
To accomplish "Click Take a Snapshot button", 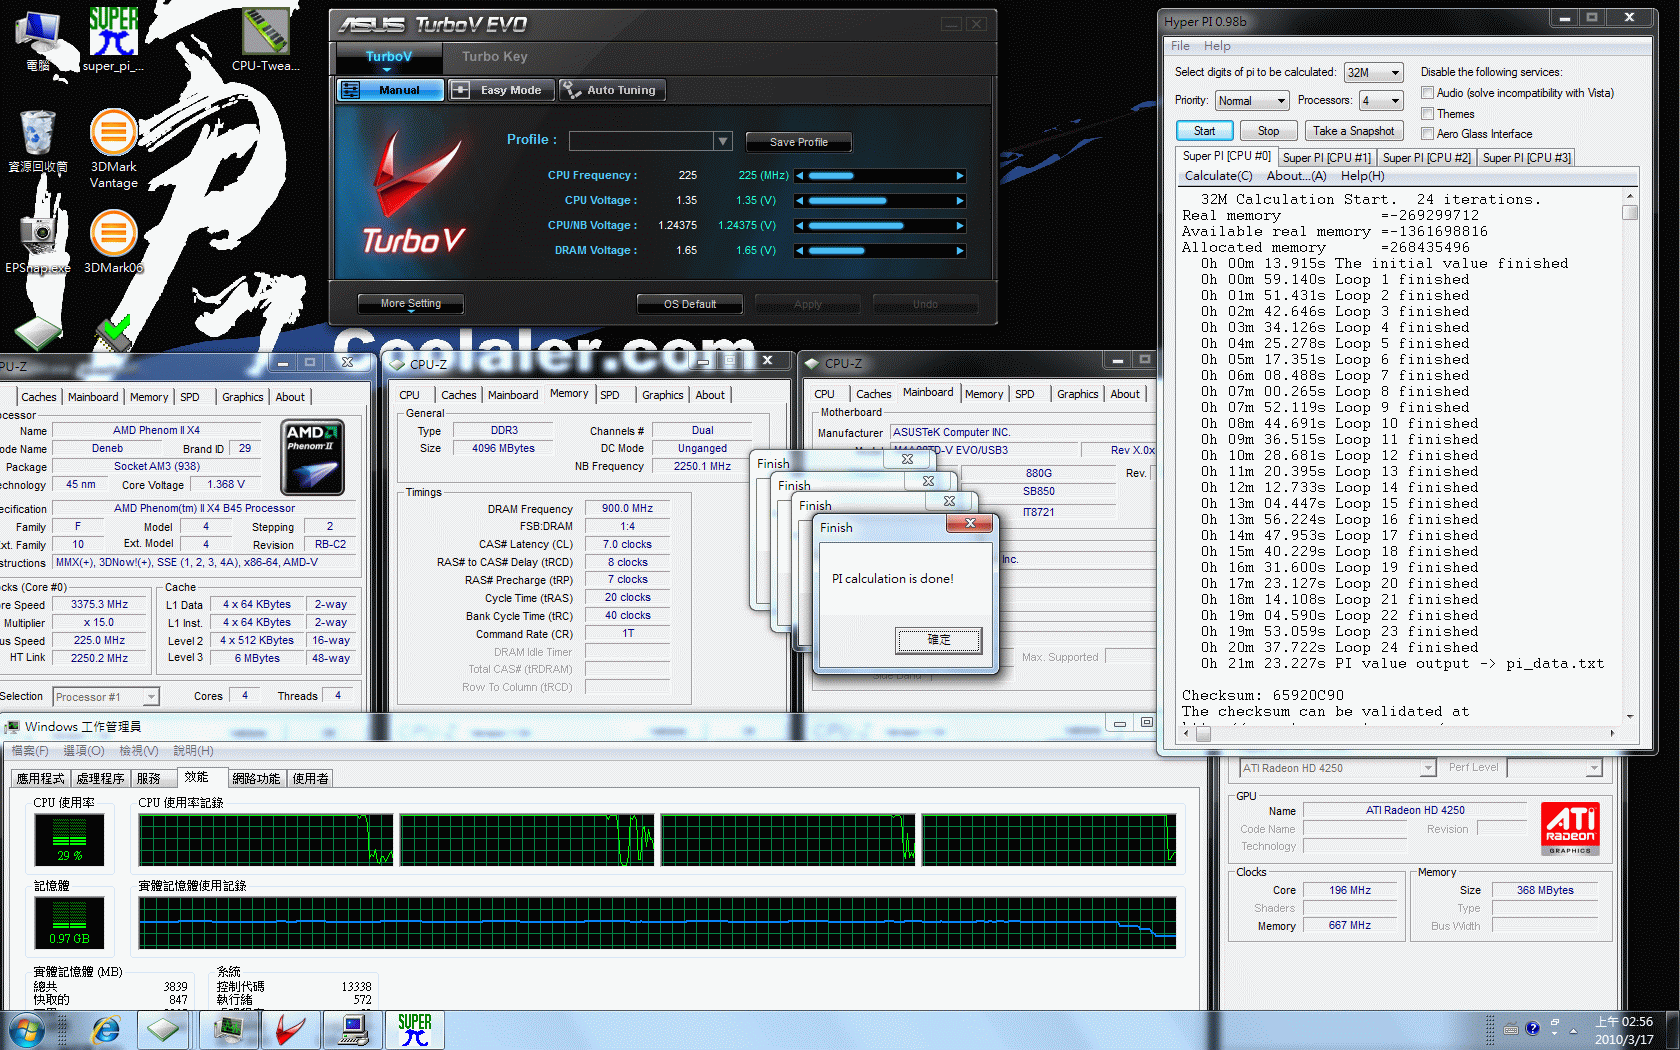I will pos(1353,131).
